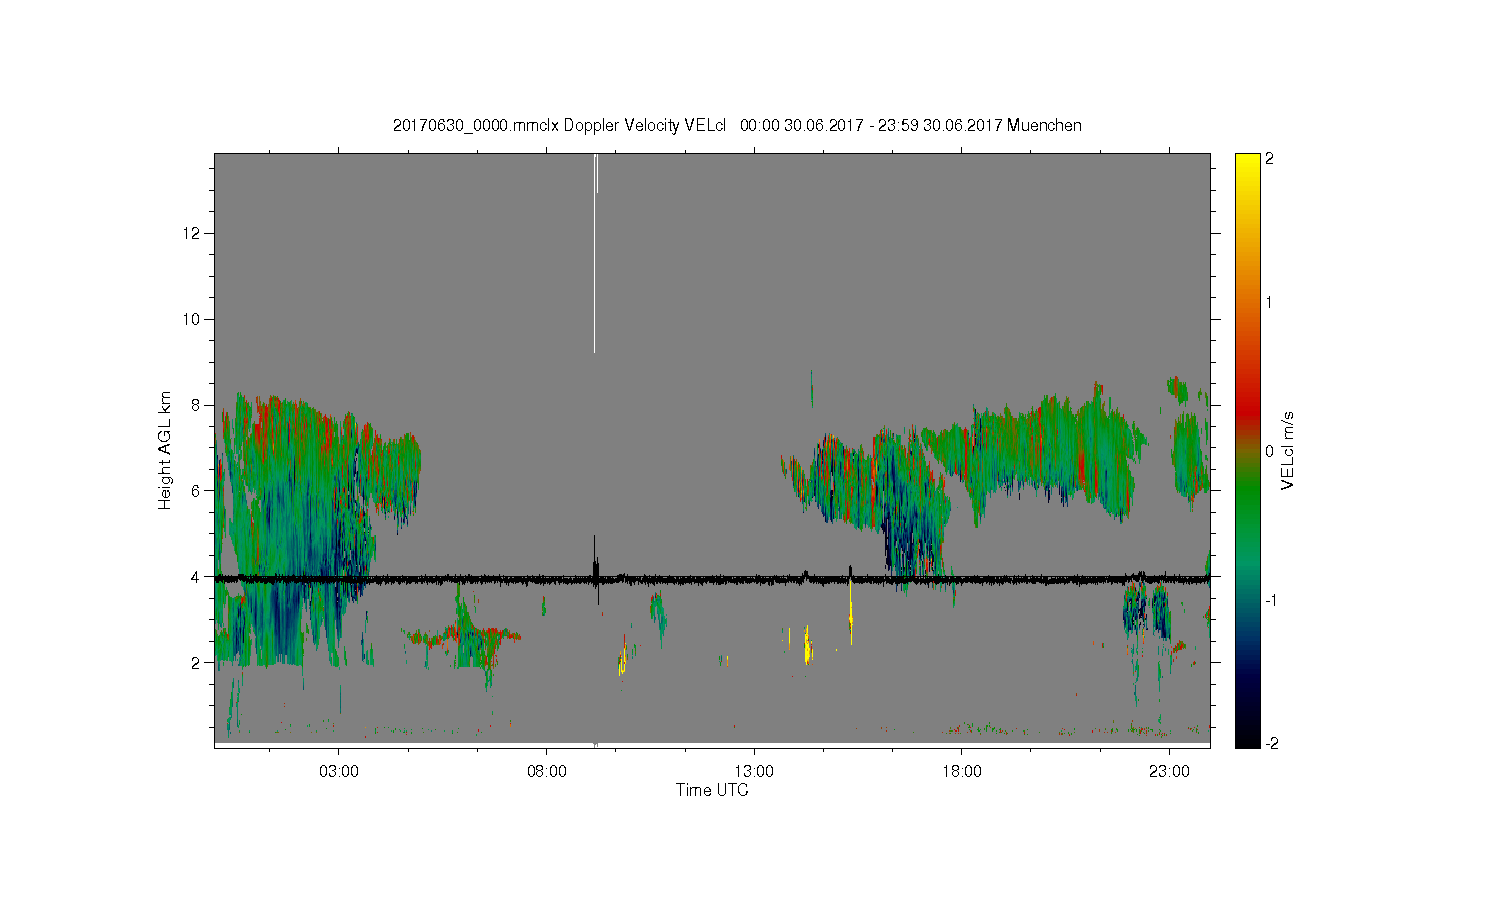1500x900 pixels.
Task: Click the 08:00 time axis label
Action: (547, 772)
